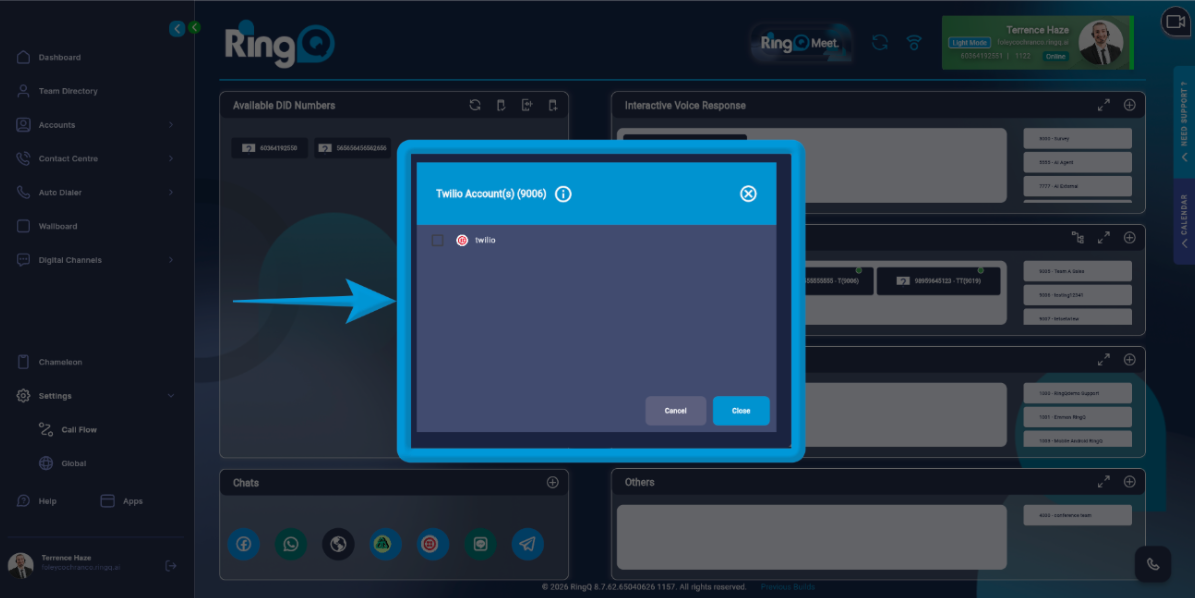Screen dimensions: 1195x598
Task: Check the twilio account checkbox
Action: tap(437, 240)
